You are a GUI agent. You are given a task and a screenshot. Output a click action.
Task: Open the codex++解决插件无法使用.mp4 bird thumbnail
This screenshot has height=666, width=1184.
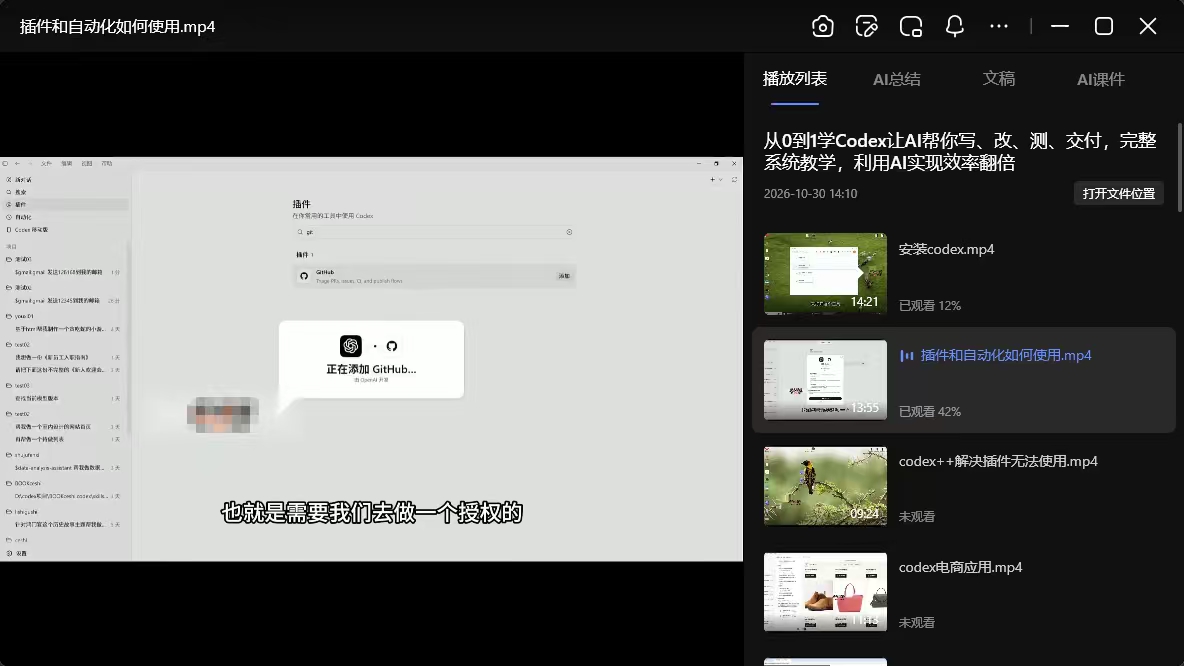825,486
